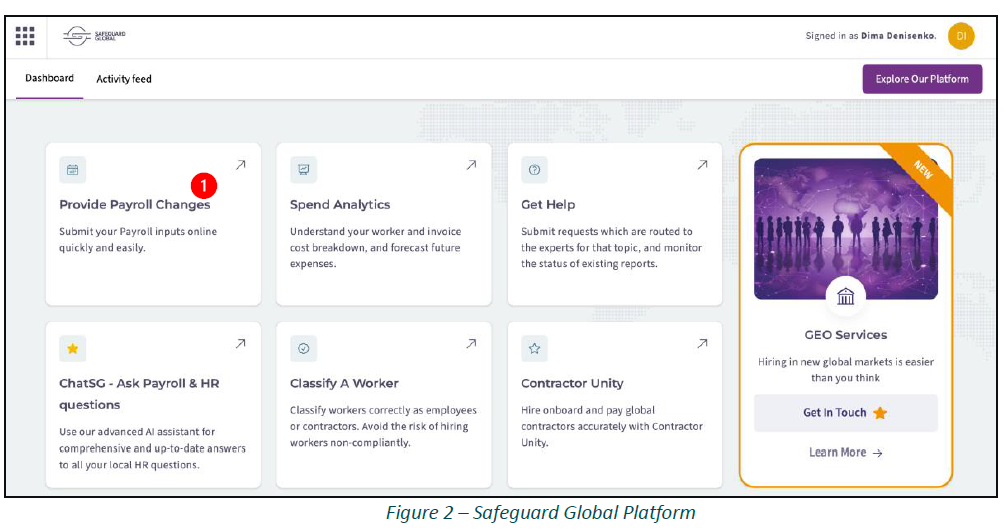Click the GEO Services bank building icon
The width and height of the screenshot is (1006, 531).
846,296
